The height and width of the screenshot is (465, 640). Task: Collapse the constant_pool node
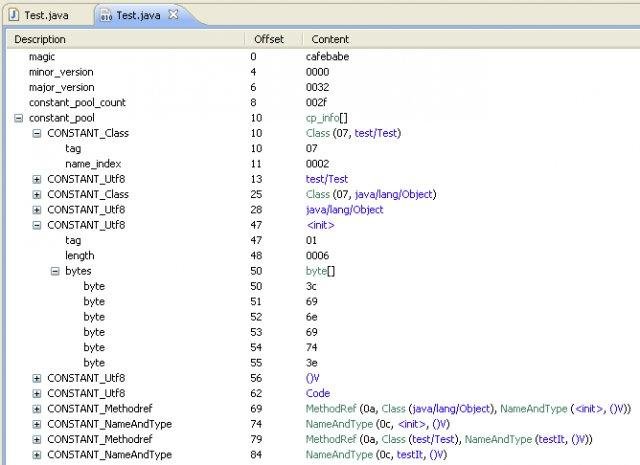click(19, 118)
